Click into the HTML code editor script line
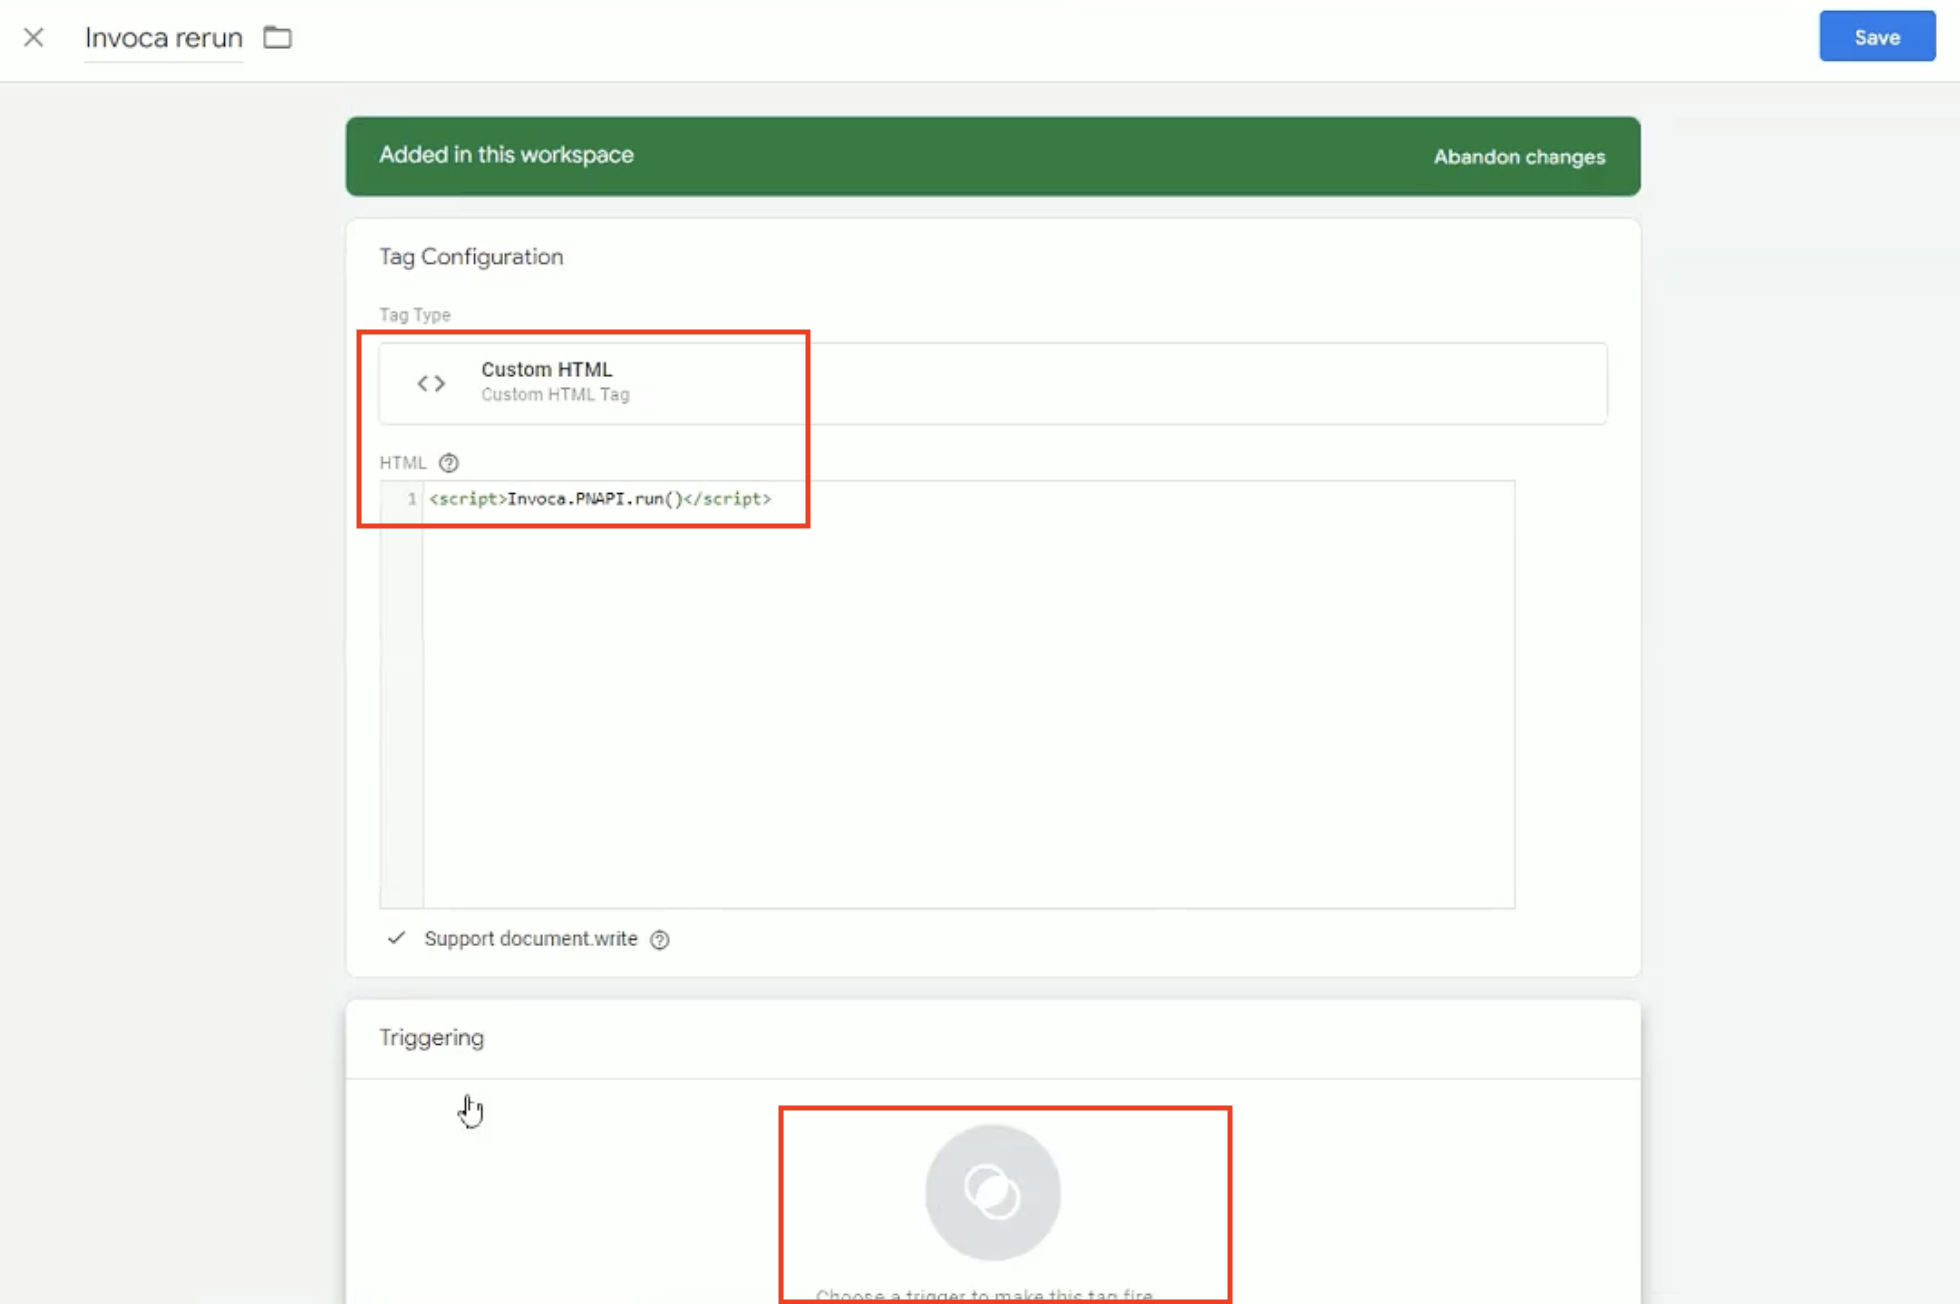The image size is (1960, 1304). (600, 499)
